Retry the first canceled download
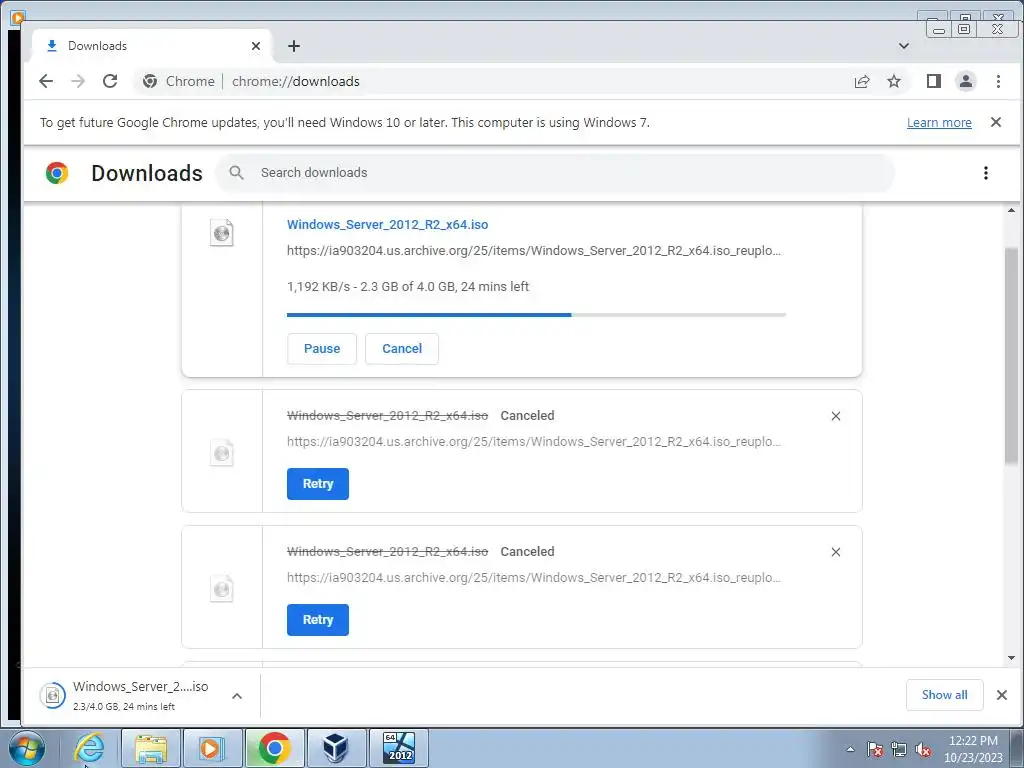1024x768 pixels. pos(318,484)
